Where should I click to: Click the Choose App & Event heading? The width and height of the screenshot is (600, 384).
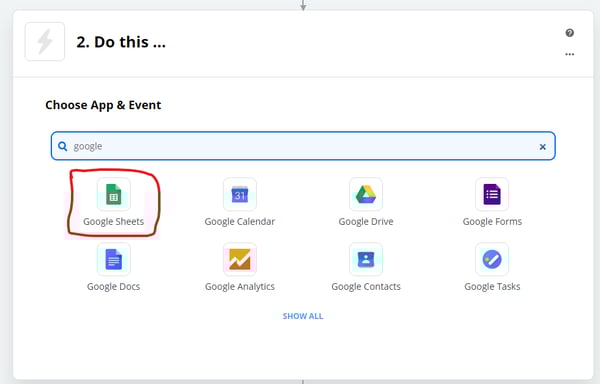click(x=103, y=105)
